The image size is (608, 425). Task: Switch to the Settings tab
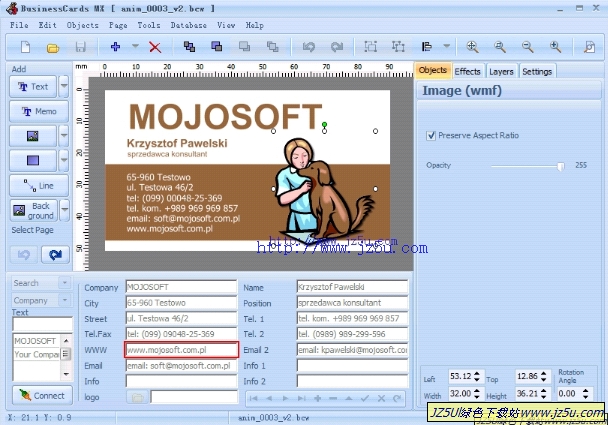537,71
